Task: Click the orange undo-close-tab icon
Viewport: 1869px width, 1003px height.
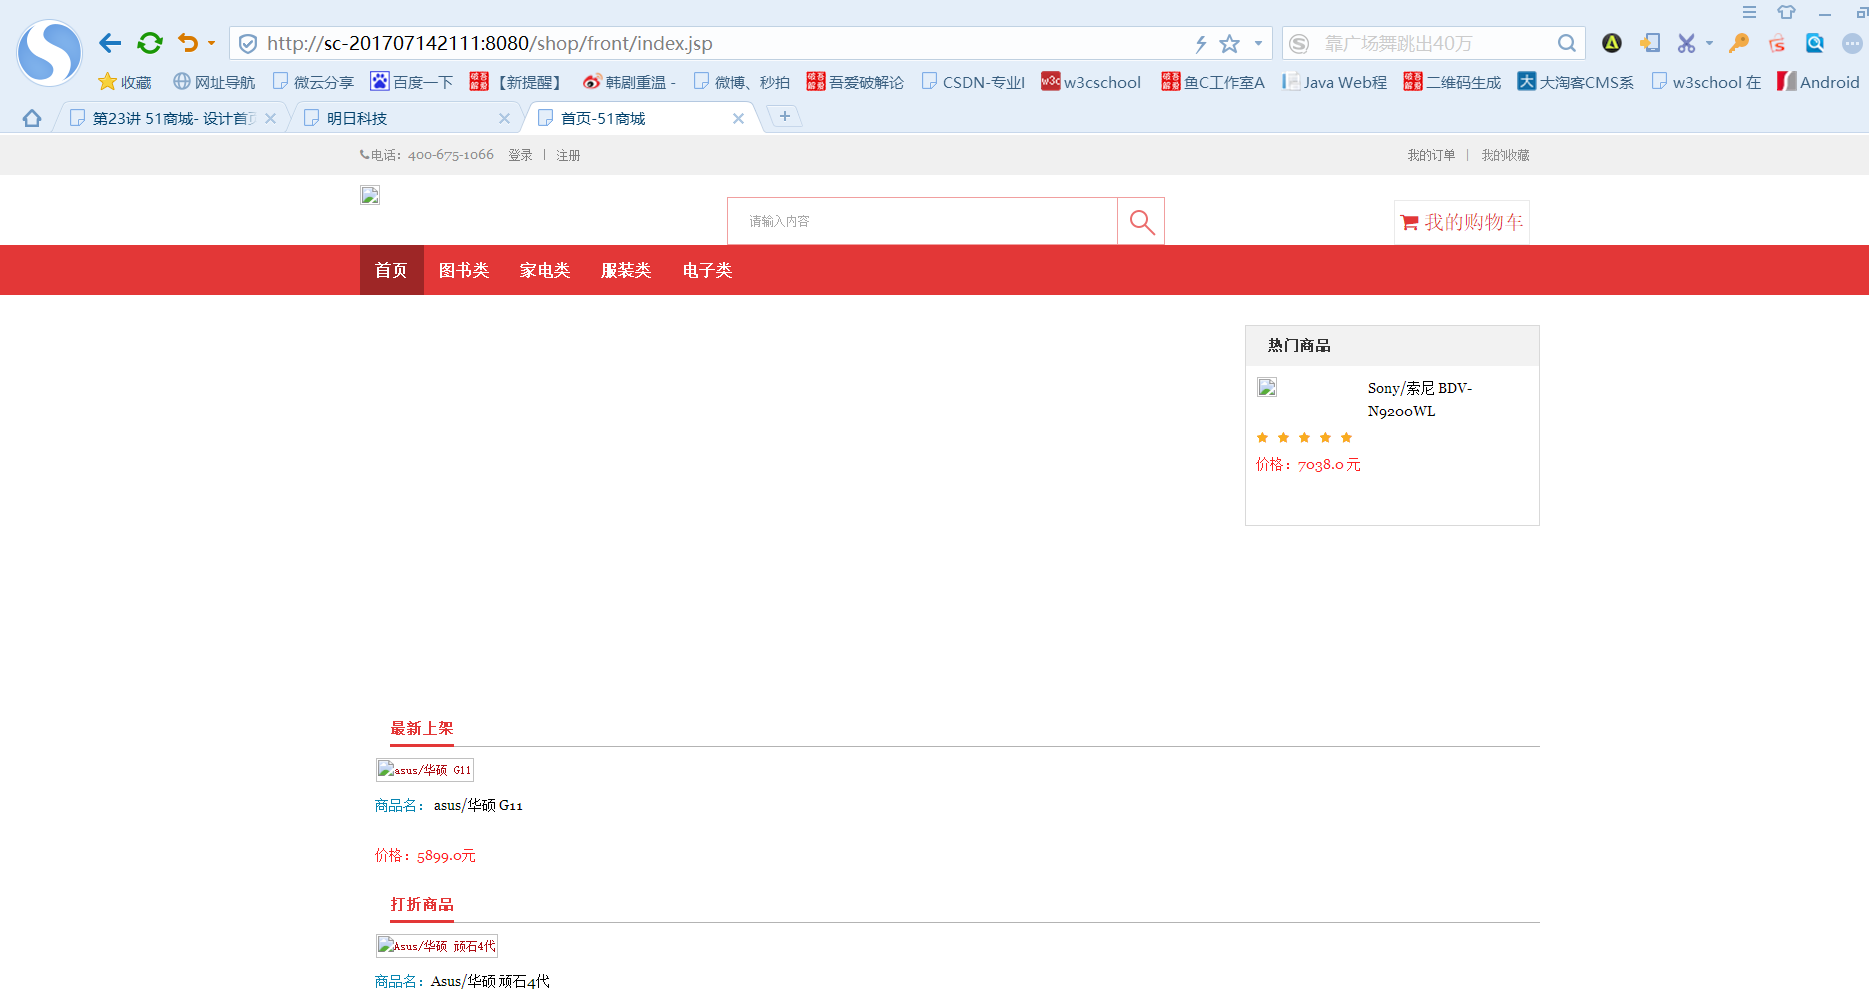Action: [187, 43]
